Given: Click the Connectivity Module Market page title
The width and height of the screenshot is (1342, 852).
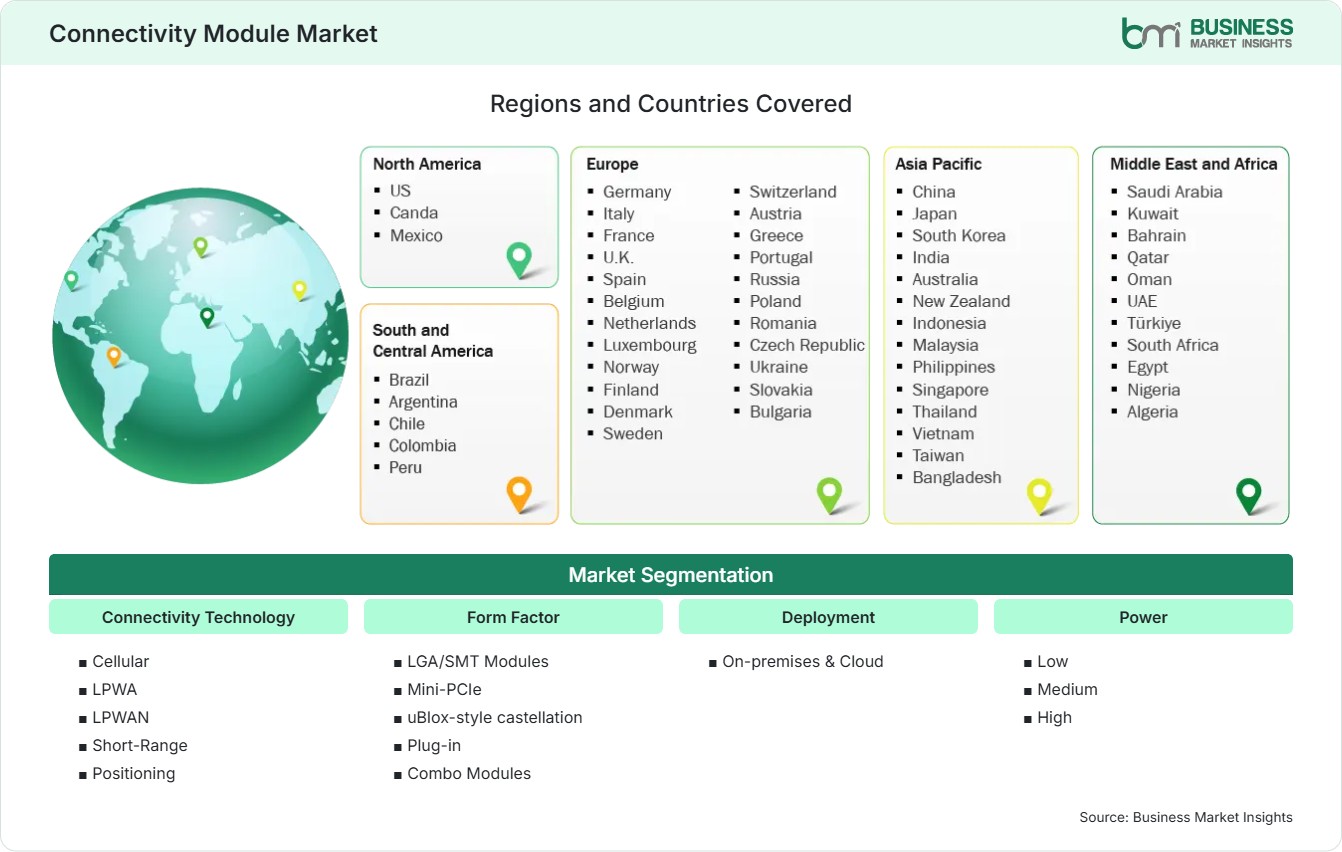Looking at the screenshot, I should 213,33.
